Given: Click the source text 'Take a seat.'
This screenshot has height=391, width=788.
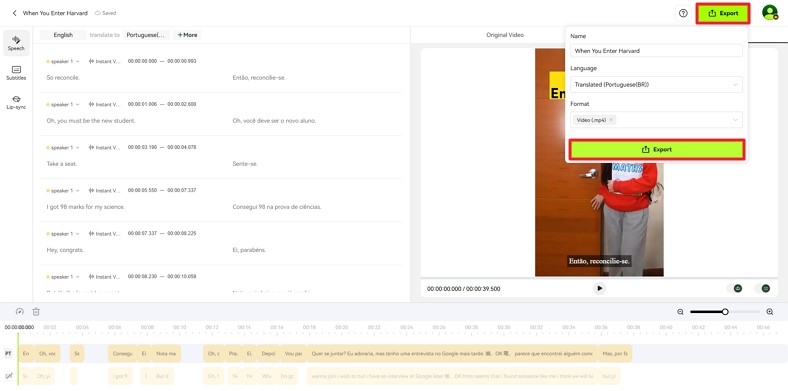Looking at the screenshot, I should [x=62, y=164].
